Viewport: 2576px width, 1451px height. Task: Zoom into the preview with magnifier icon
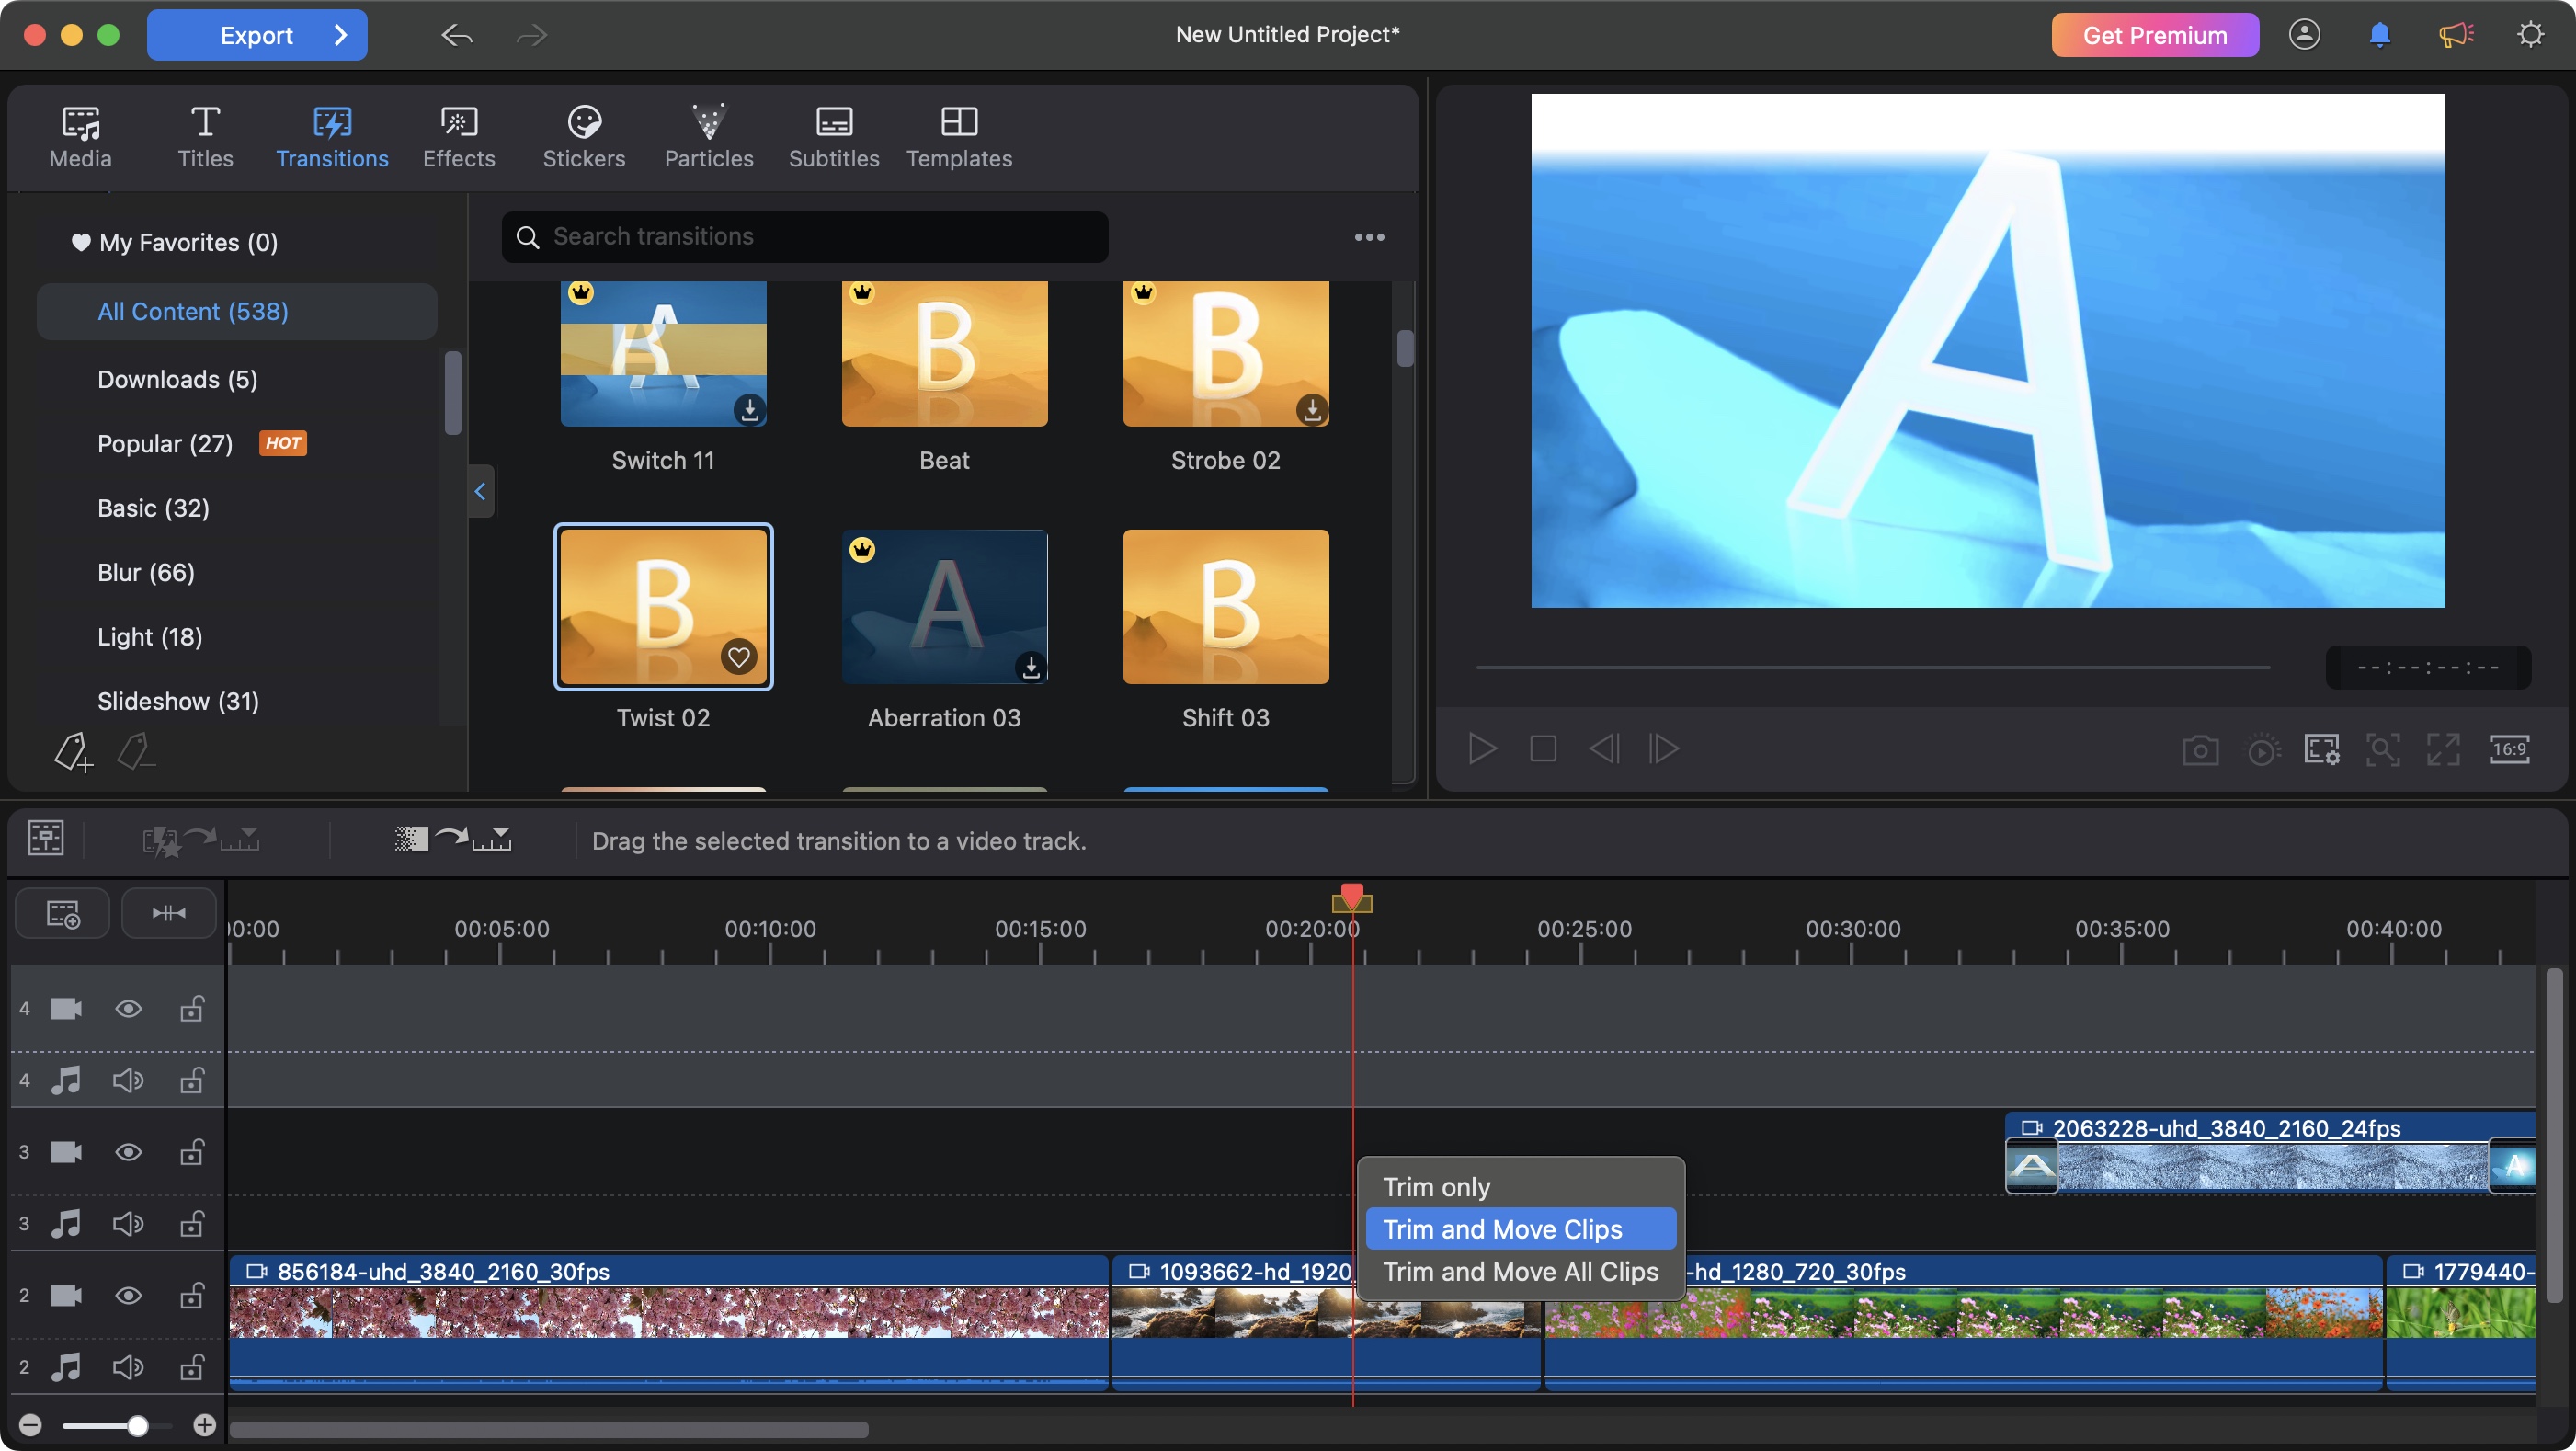point(2384,749)
